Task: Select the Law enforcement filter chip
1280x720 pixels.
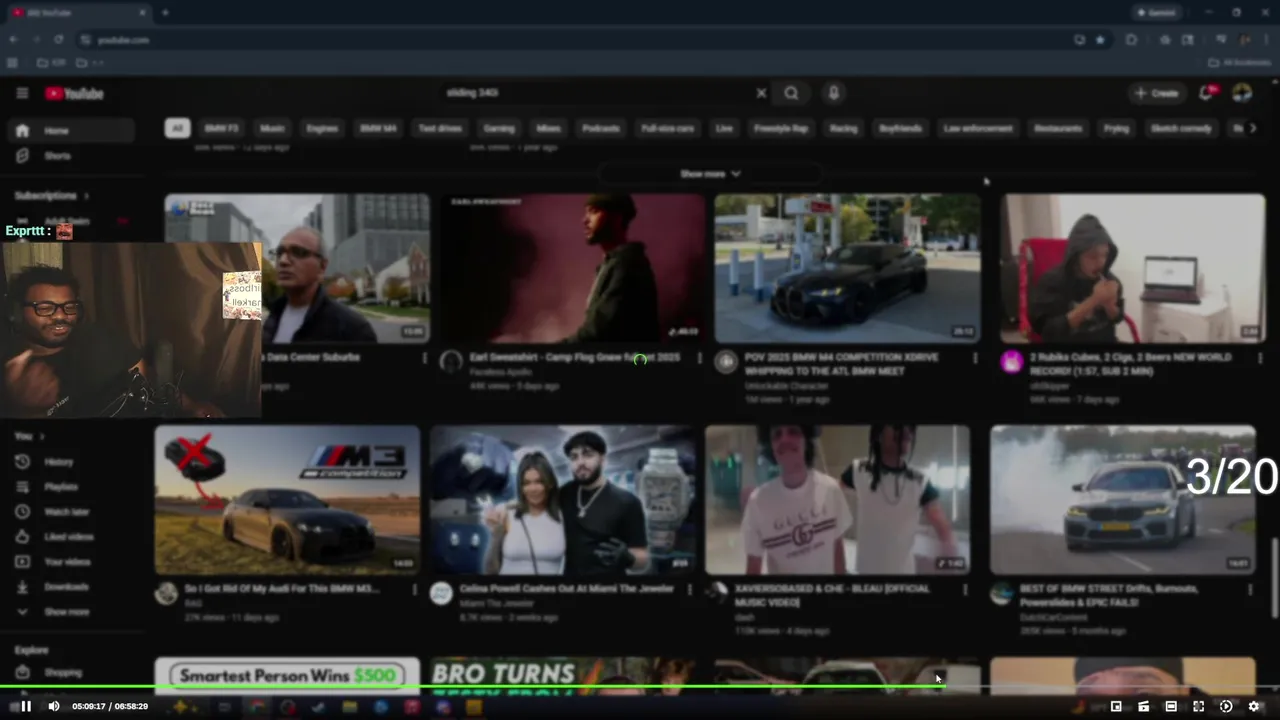Action: (978, 128)
